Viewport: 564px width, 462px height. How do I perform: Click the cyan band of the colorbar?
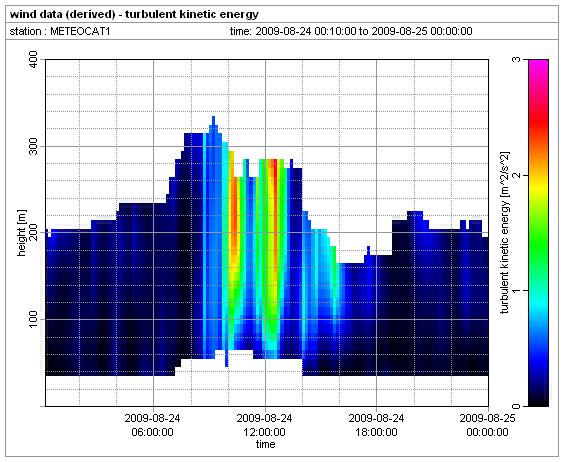tap(539, 302)
